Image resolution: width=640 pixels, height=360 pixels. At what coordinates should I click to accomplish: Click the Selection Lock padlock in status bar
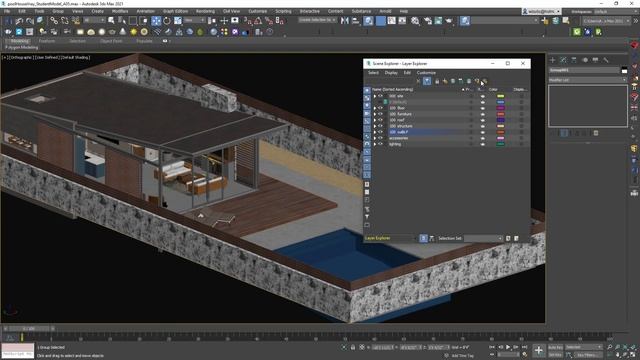[353, 347]
